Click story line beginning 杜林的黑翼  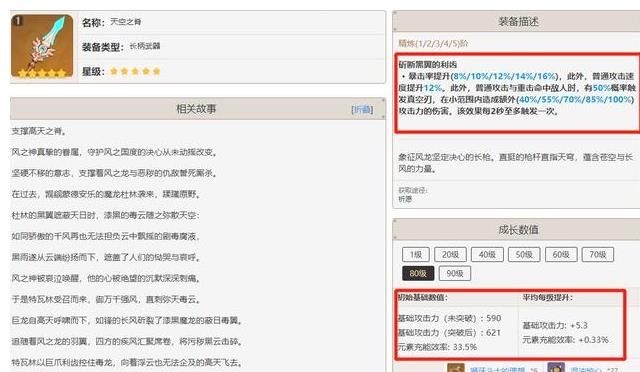106,215
